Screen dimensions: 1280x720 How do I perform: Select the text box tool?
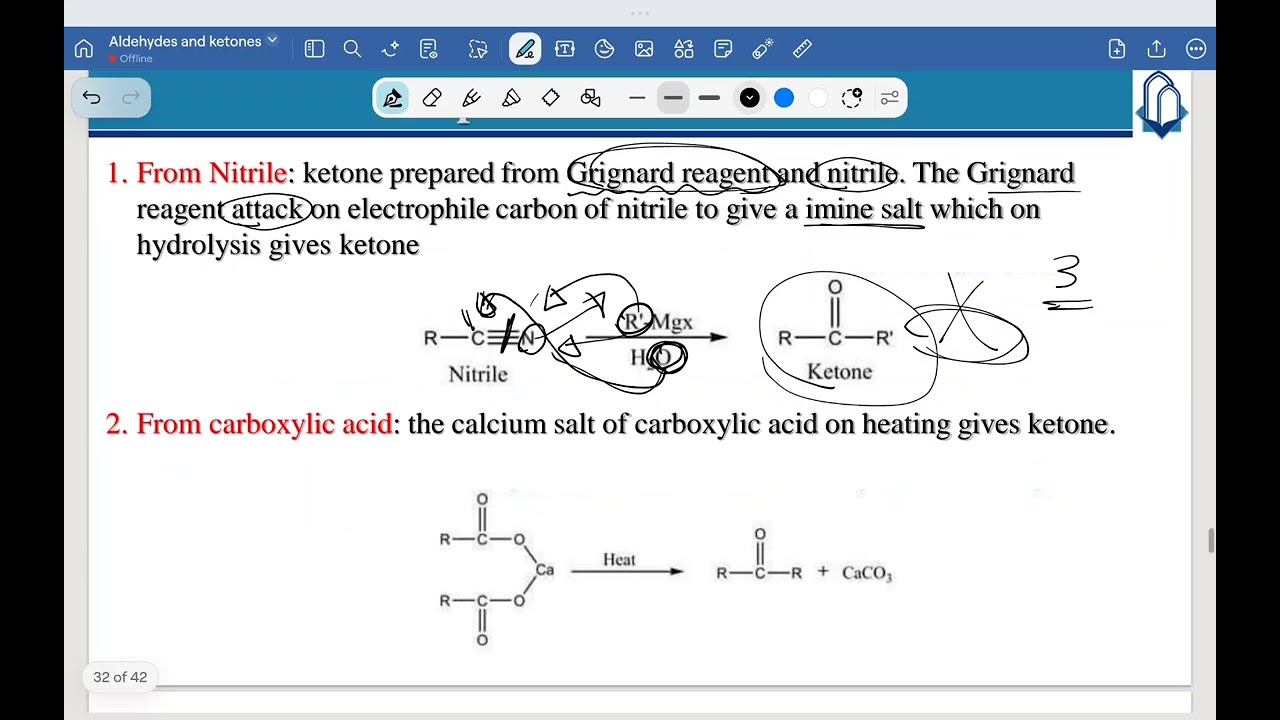click(x=565, y=49)
